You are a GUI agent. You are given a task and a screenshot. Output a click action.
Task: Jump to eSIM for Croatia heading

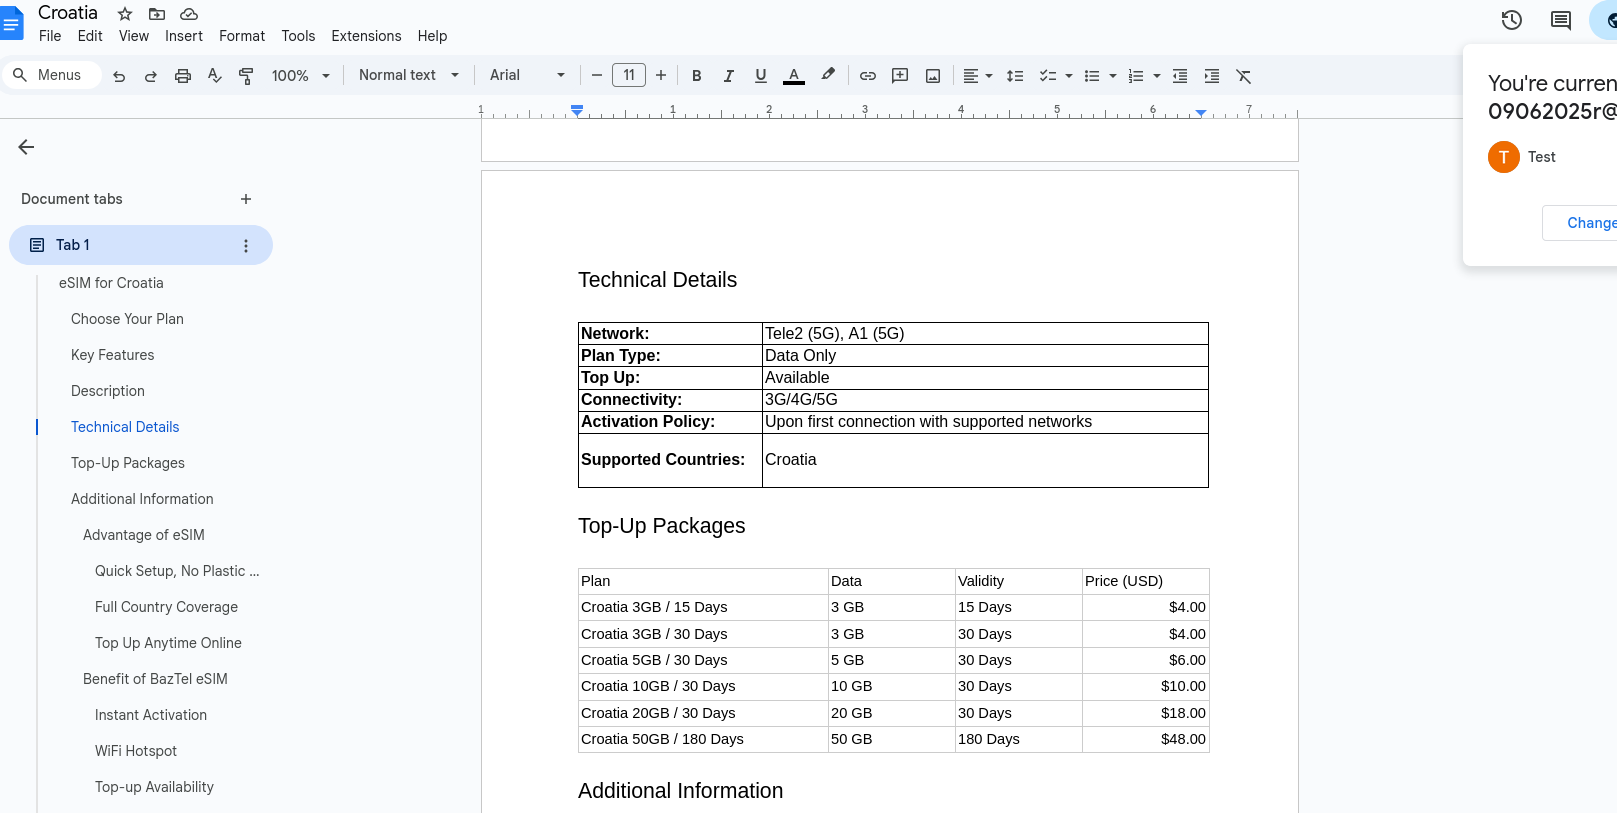click(x=111, y=283)
